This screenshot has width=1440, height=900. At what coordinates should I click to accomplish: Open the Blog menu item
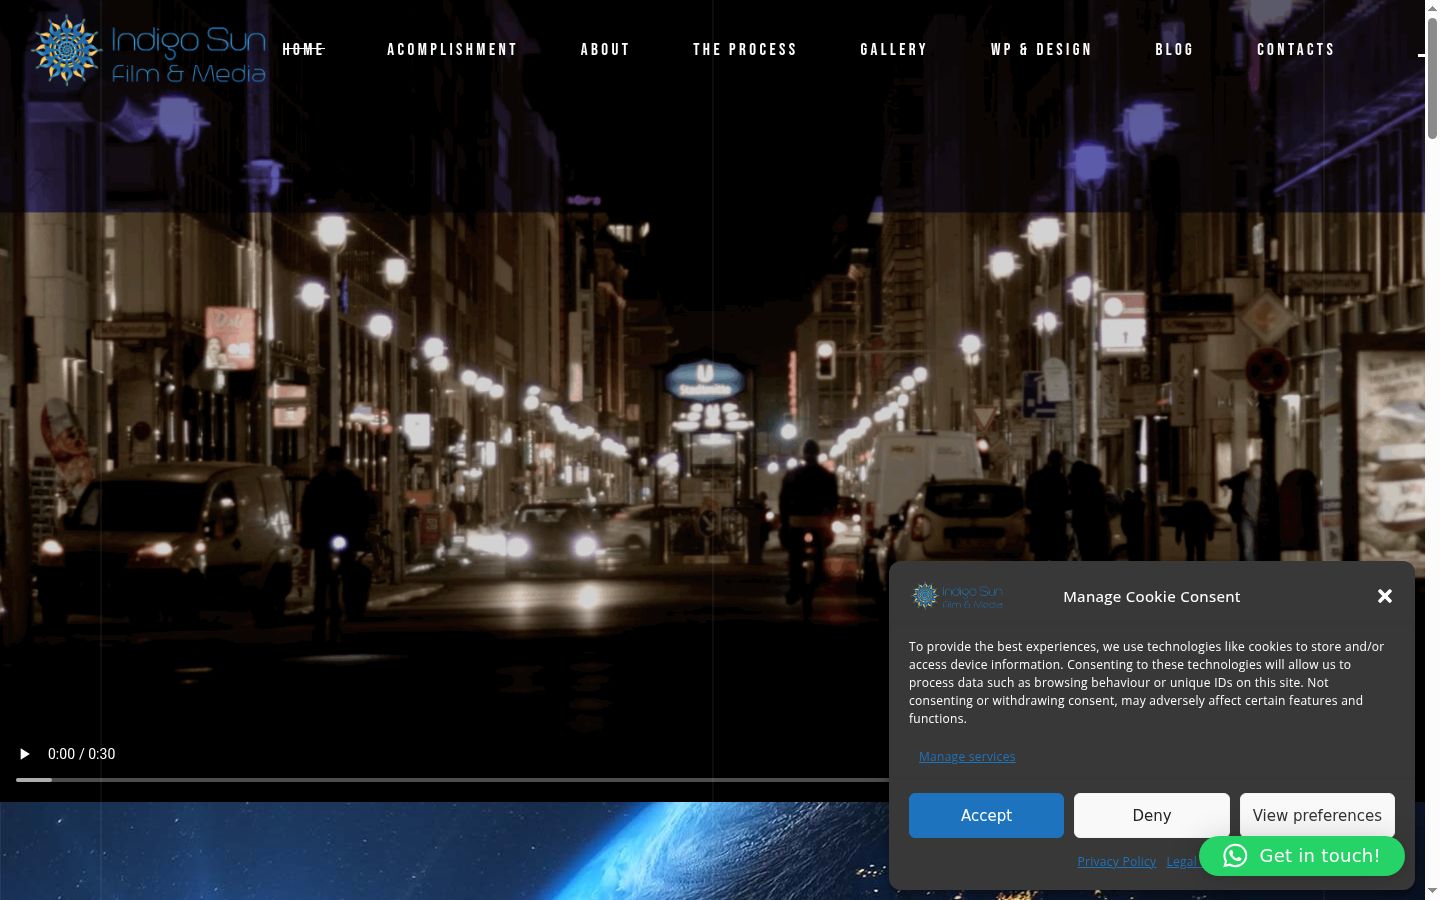point(1174,49)
